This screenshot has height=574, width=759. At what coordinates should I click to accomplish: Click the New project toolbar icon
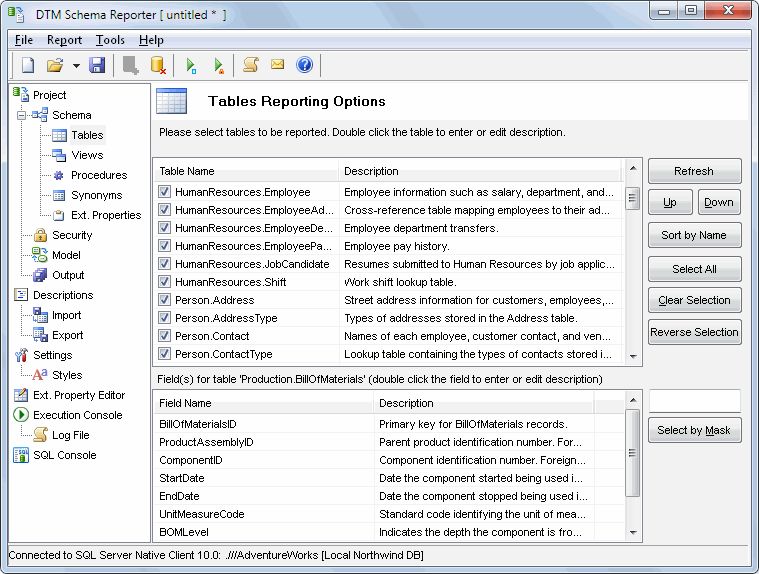[x=28, y=65]
